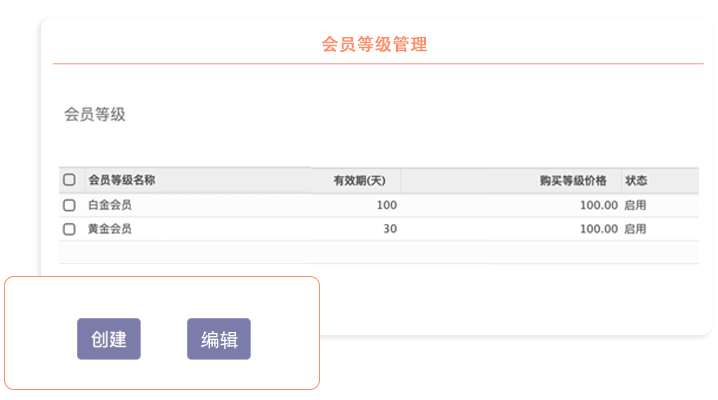The image size is (718, 400).
Task: Click the 100.00 price in 黄金会员 row
Action: click(598, 229)
